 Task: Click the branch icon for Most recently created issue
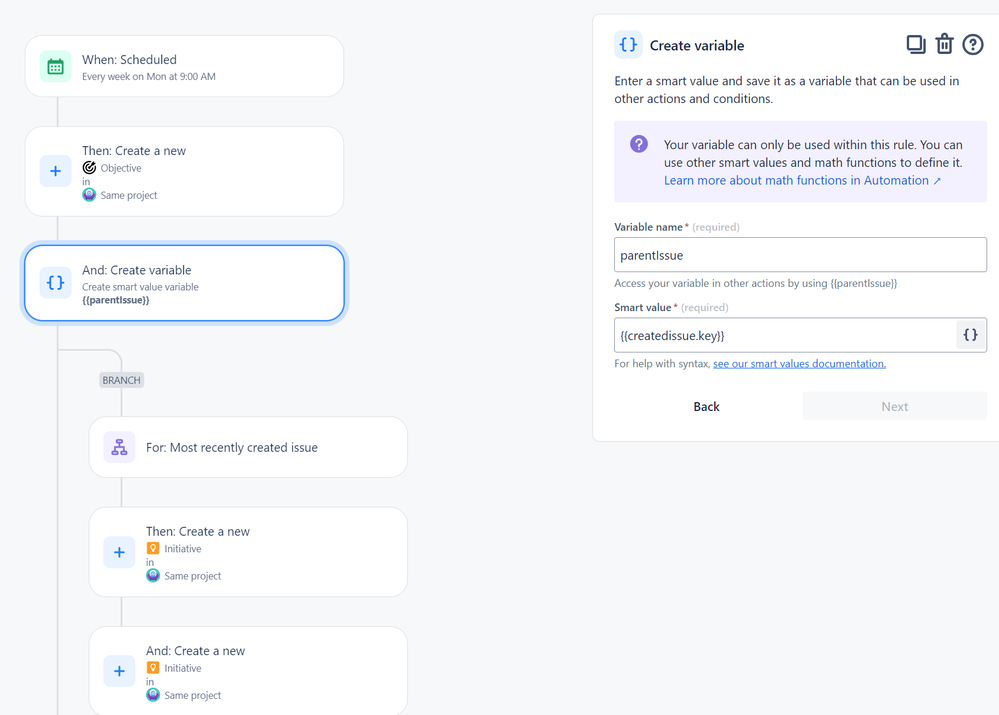pos(119,447)
